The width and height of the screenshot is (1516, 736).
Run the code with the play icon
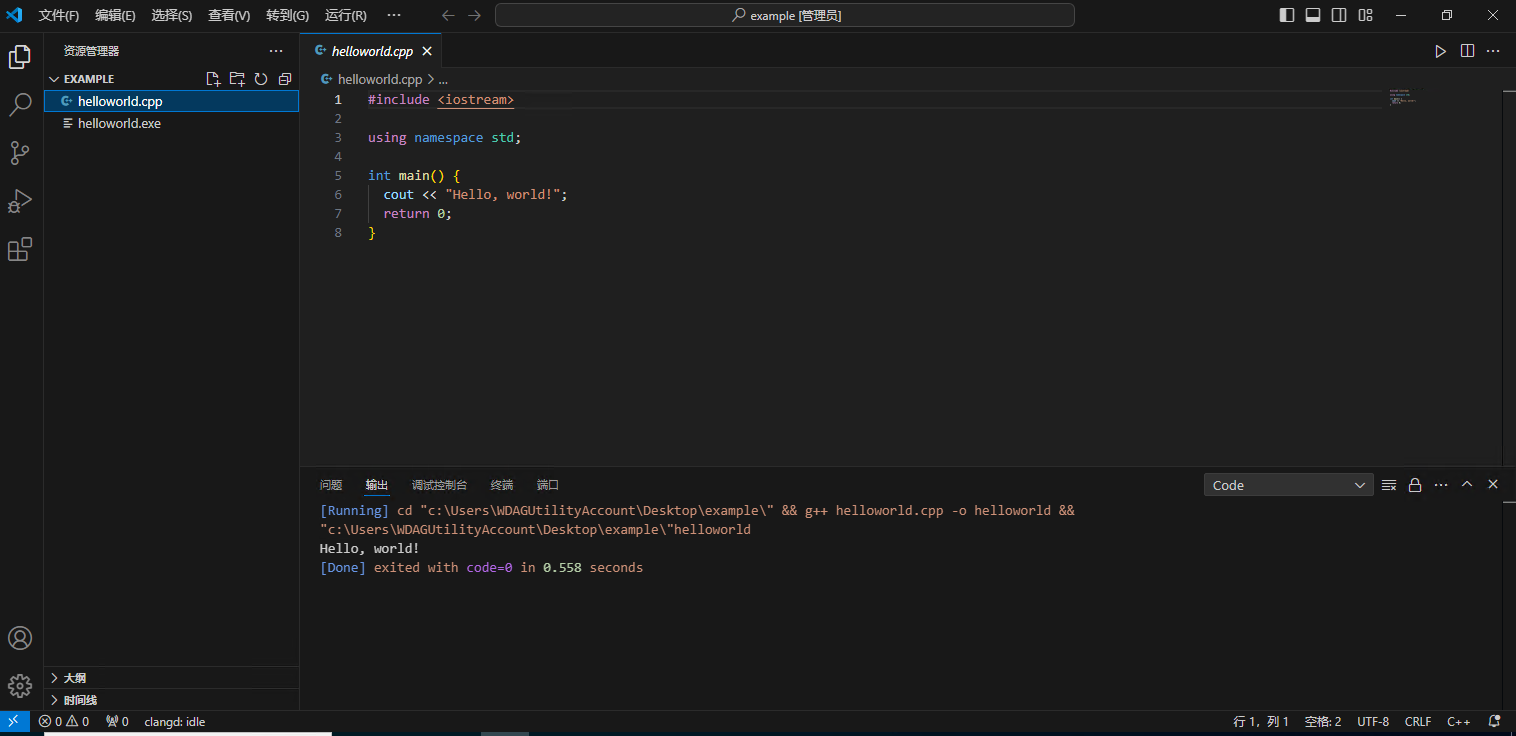click(x=1440, y=51)
